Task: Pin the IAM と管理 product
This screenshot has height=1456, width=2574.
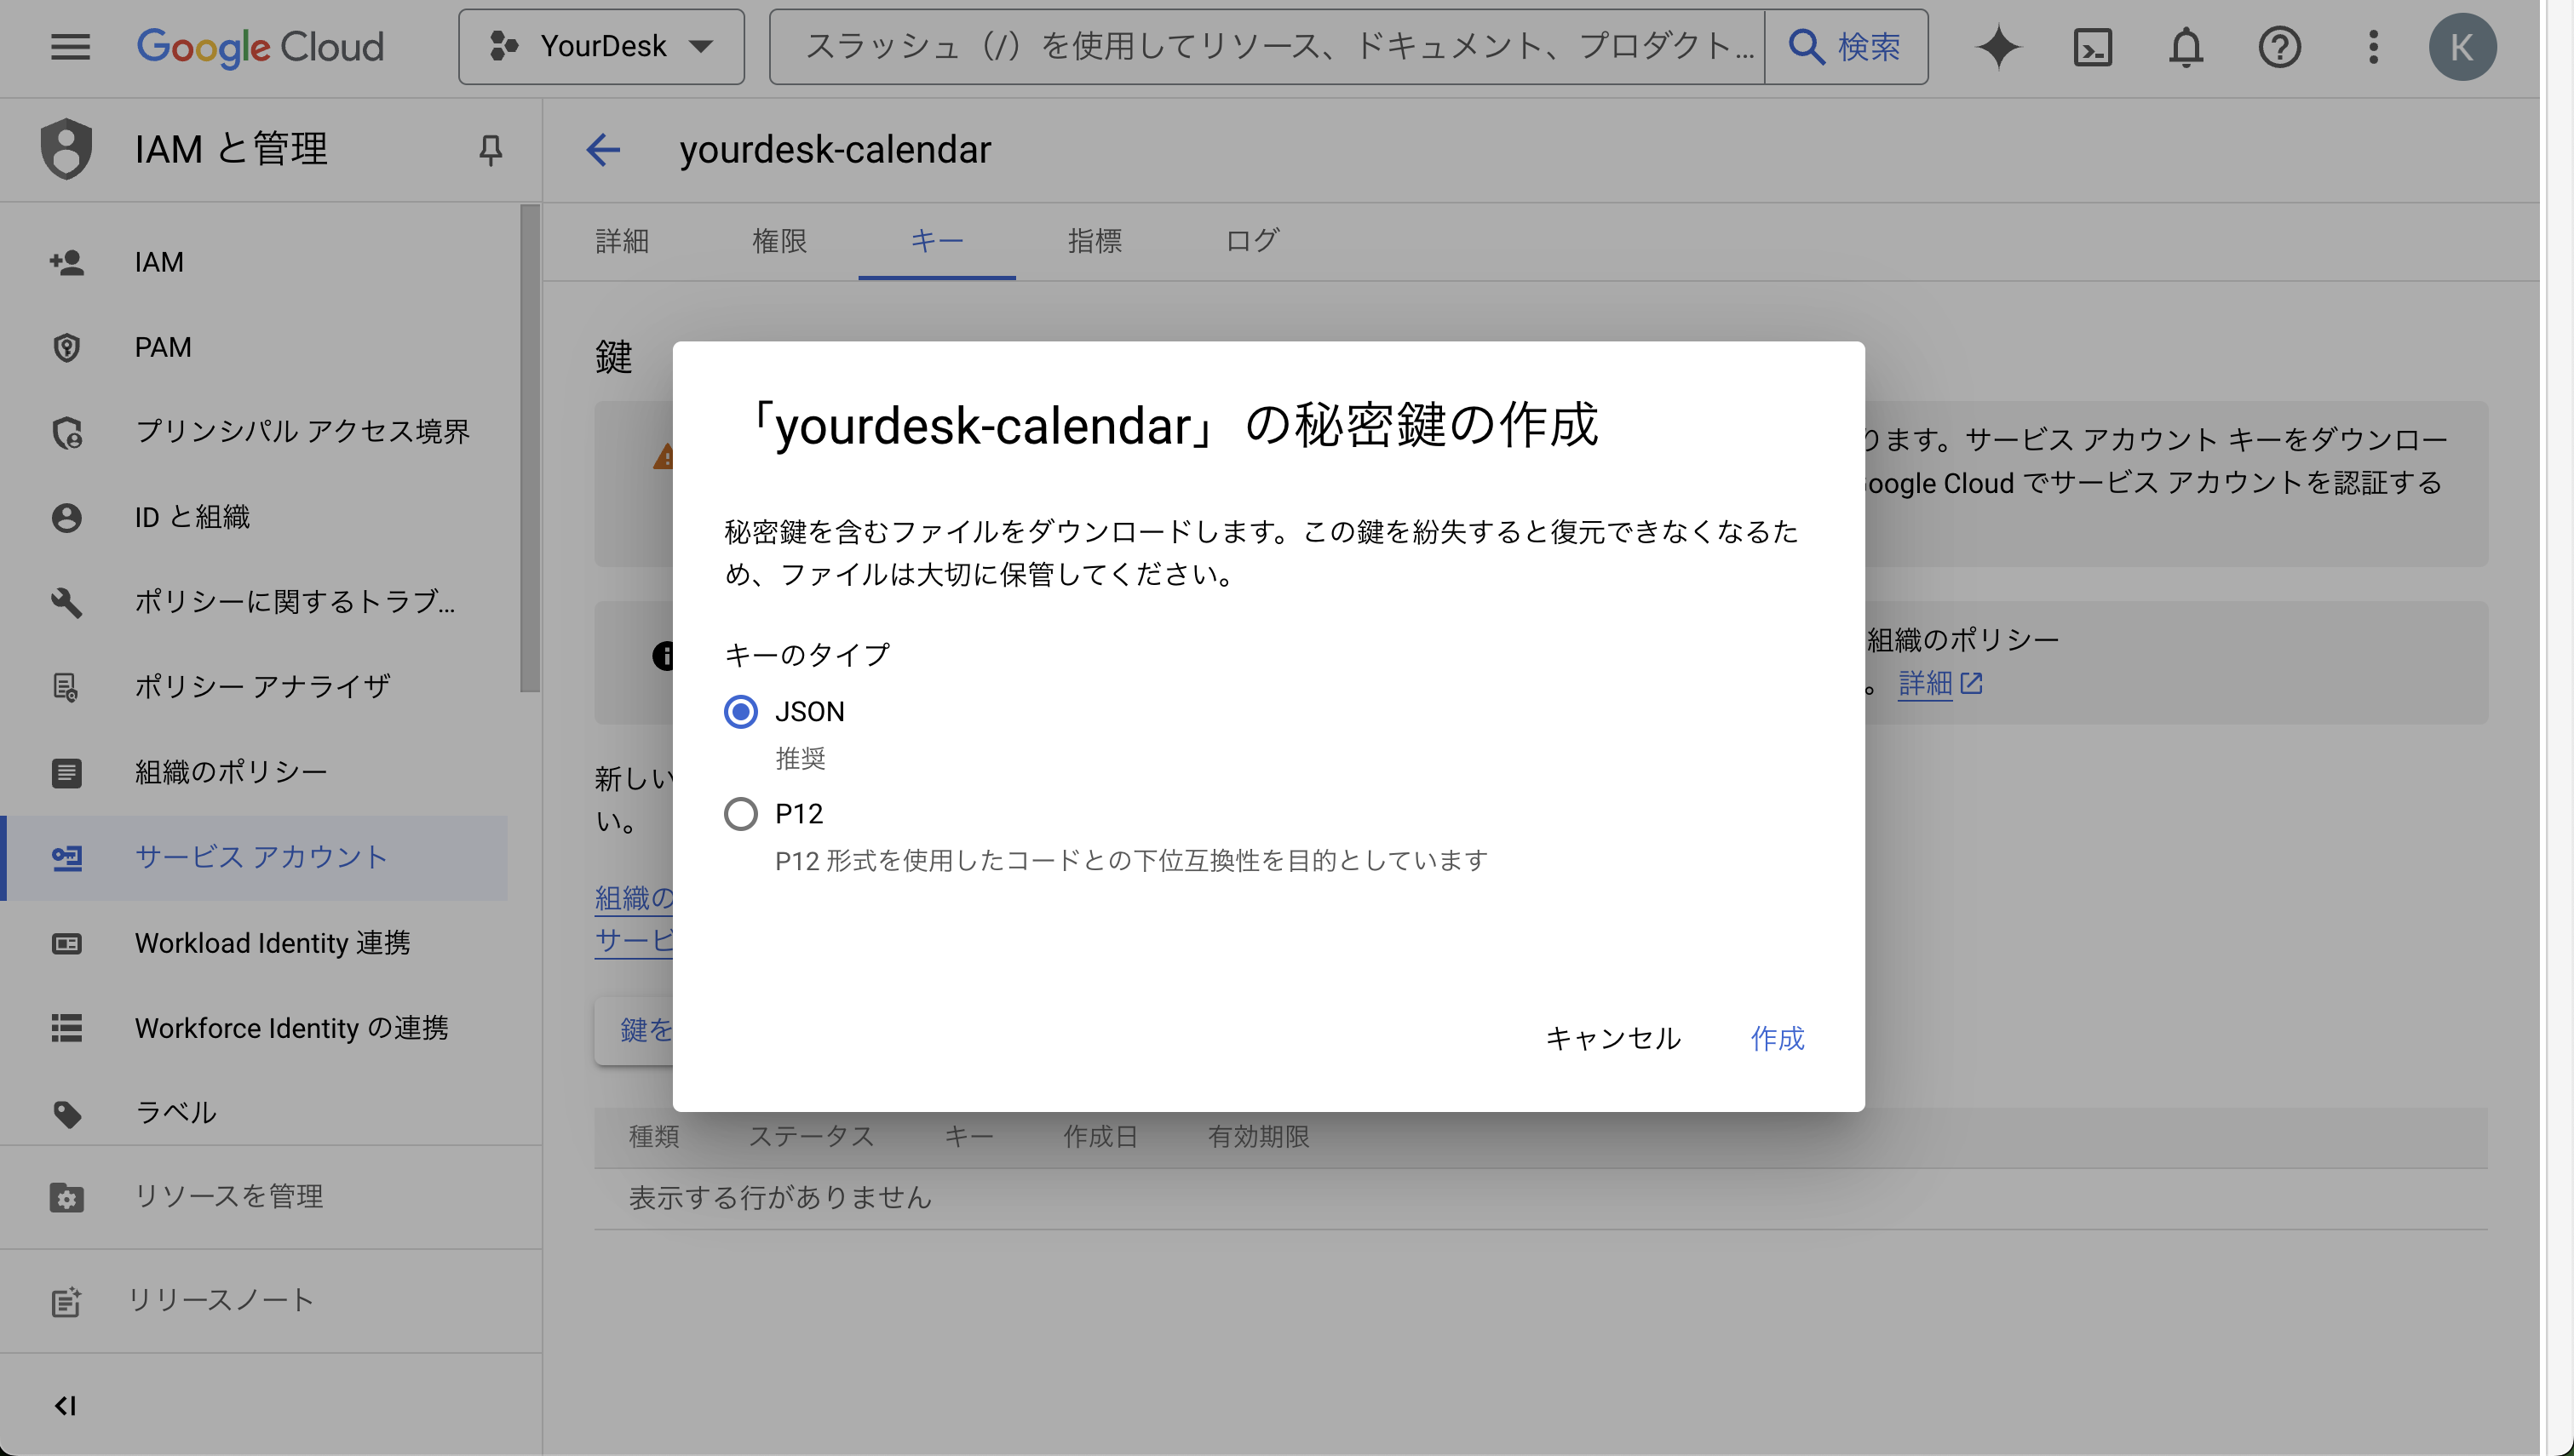Action: tap(490, 150)
